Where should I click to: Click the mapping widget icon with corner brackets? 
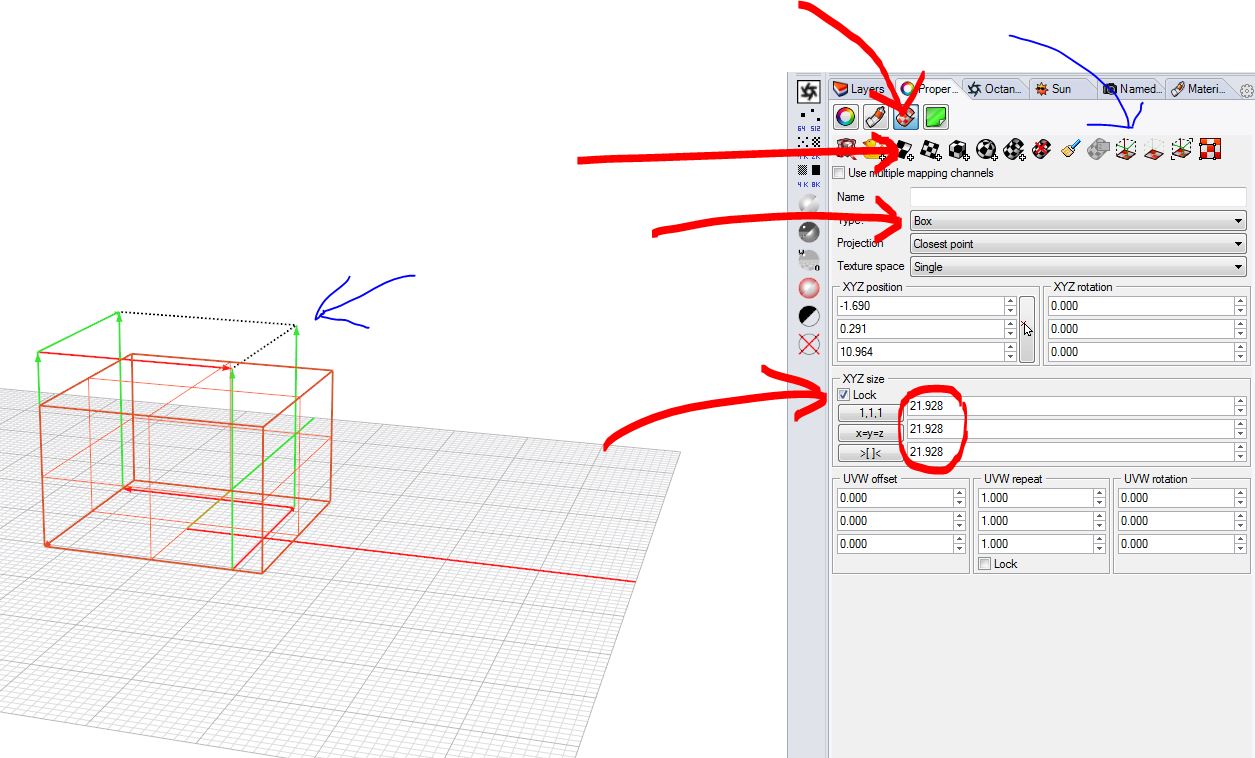tap(1182, 150)
